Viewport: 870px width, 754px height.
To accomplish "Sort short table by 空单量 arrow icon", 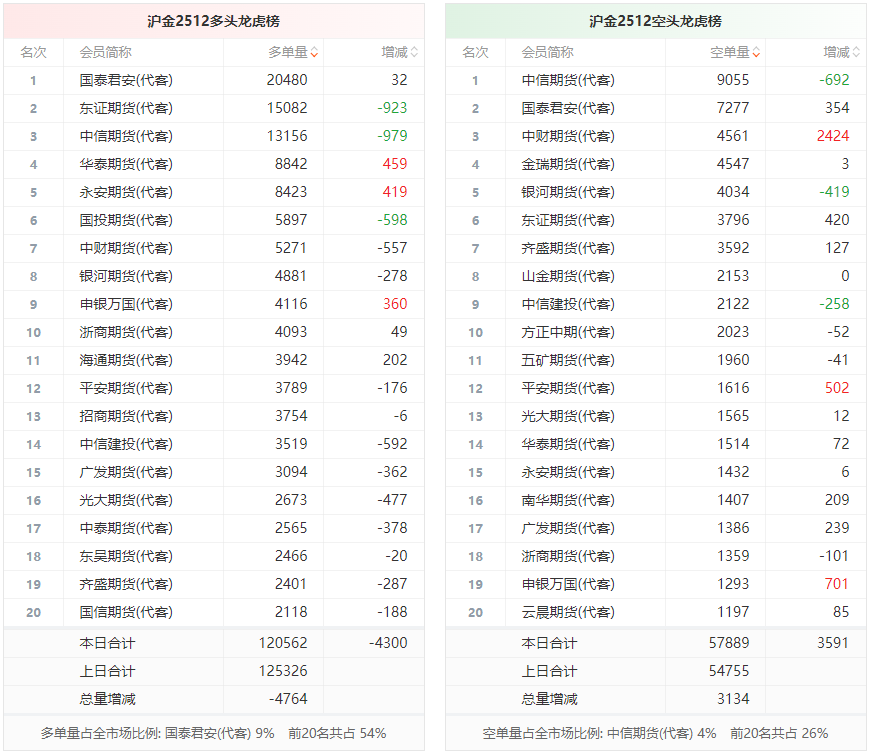I will [x=756, y=53].
